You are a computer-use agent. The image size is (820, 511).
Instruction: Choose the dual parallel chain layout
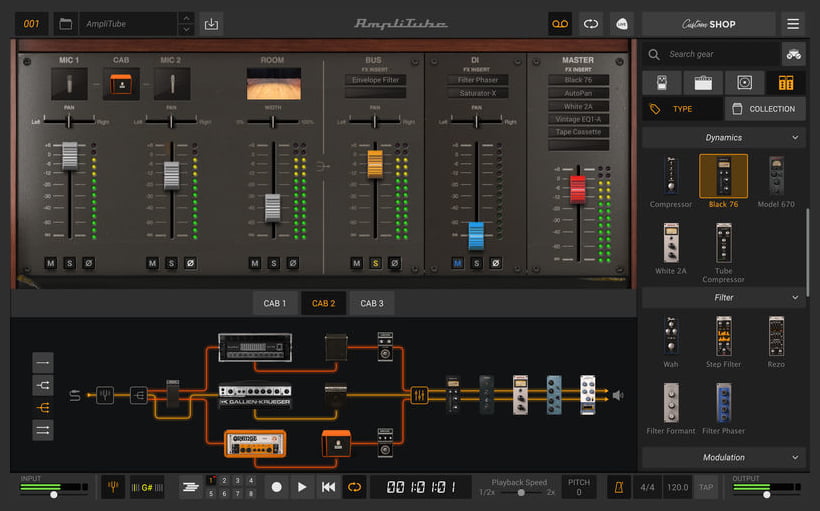43,430
